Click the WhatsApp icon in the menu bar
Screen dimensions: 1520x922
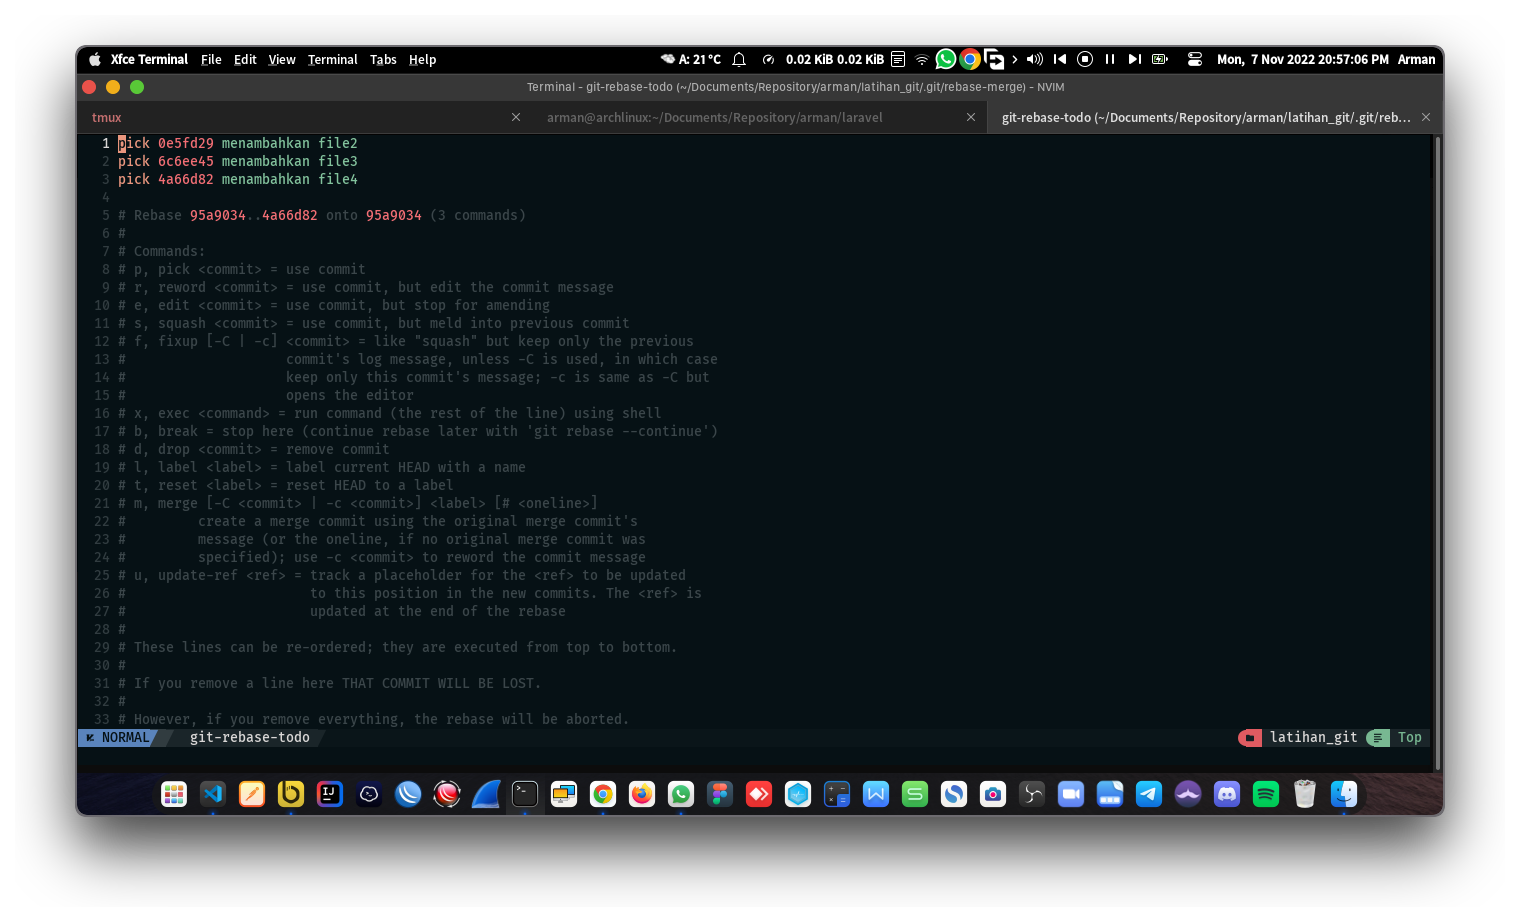point(945,59)
